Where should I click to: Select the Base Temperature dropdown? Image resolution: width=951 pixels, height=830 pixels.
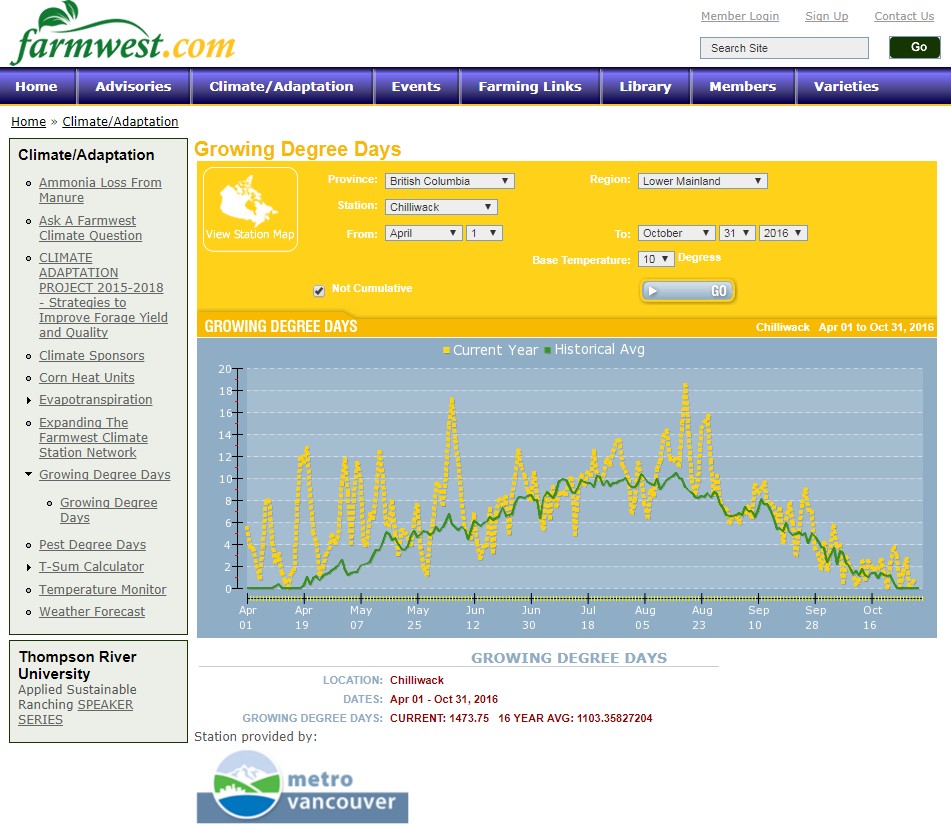point(655,259)
